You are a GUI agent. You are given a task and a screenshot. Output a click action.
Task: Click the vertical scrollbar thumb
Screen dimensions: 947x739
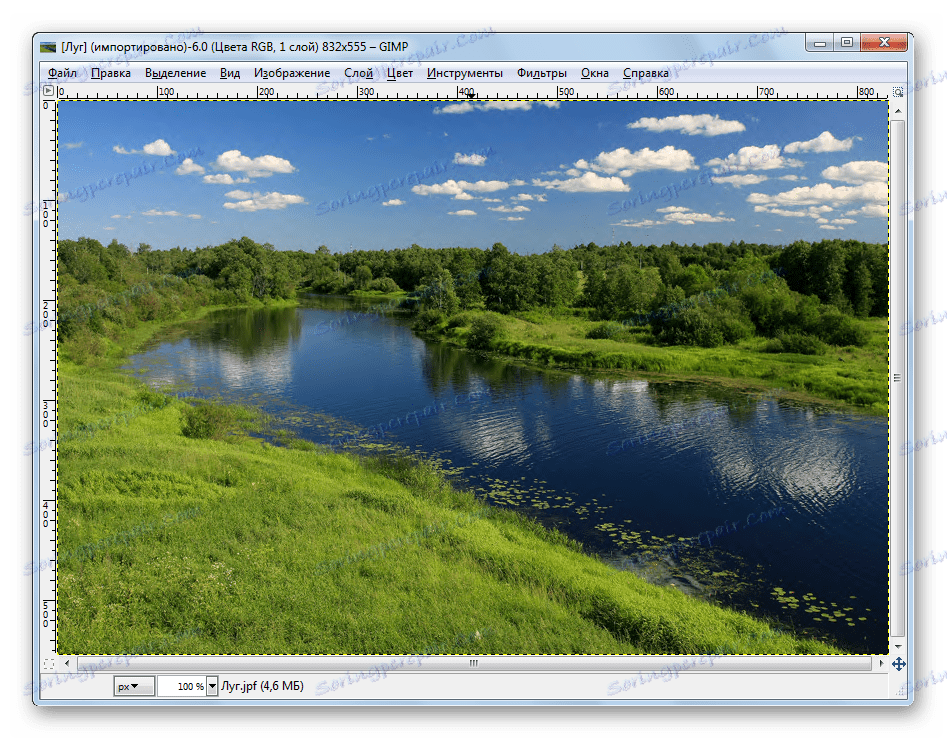[898, 378]
